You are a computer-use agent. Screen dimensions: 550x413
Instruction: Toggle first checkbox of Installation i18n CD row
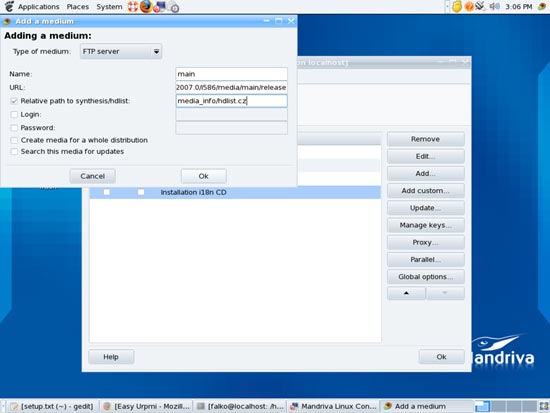point(107,192)
